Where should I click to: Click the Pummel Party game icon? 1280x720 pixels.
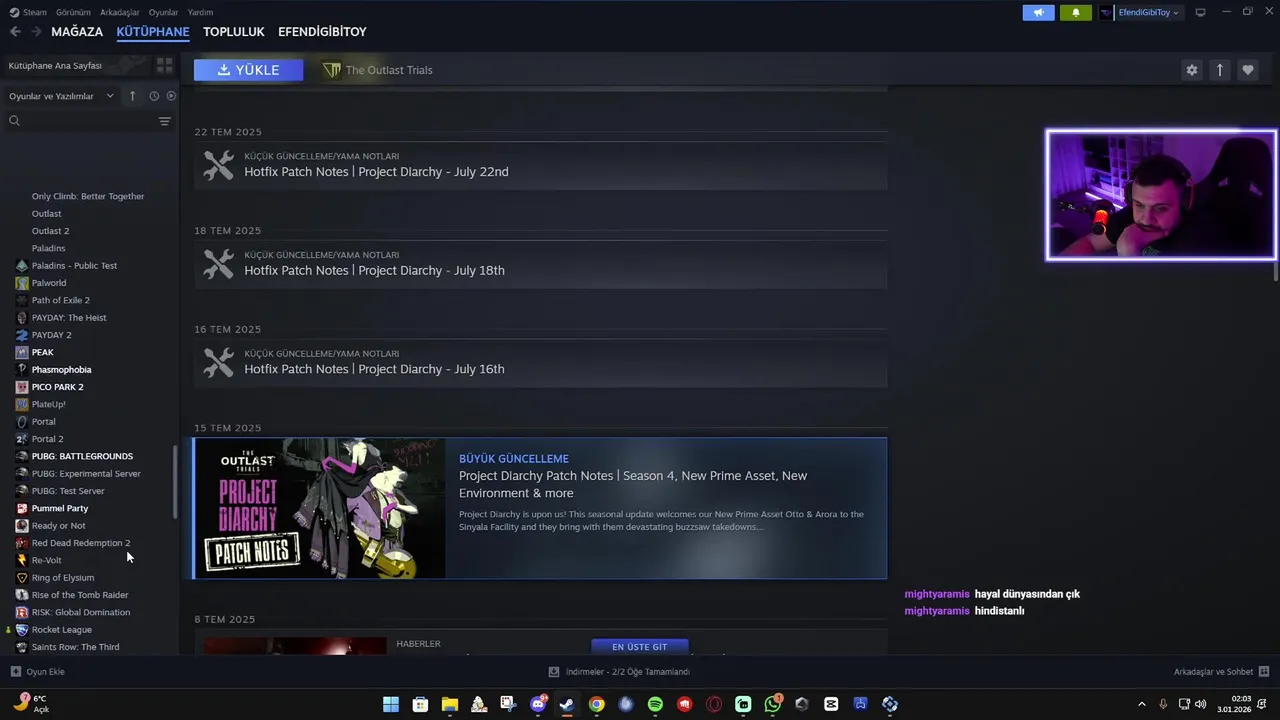tap(22, 508)
